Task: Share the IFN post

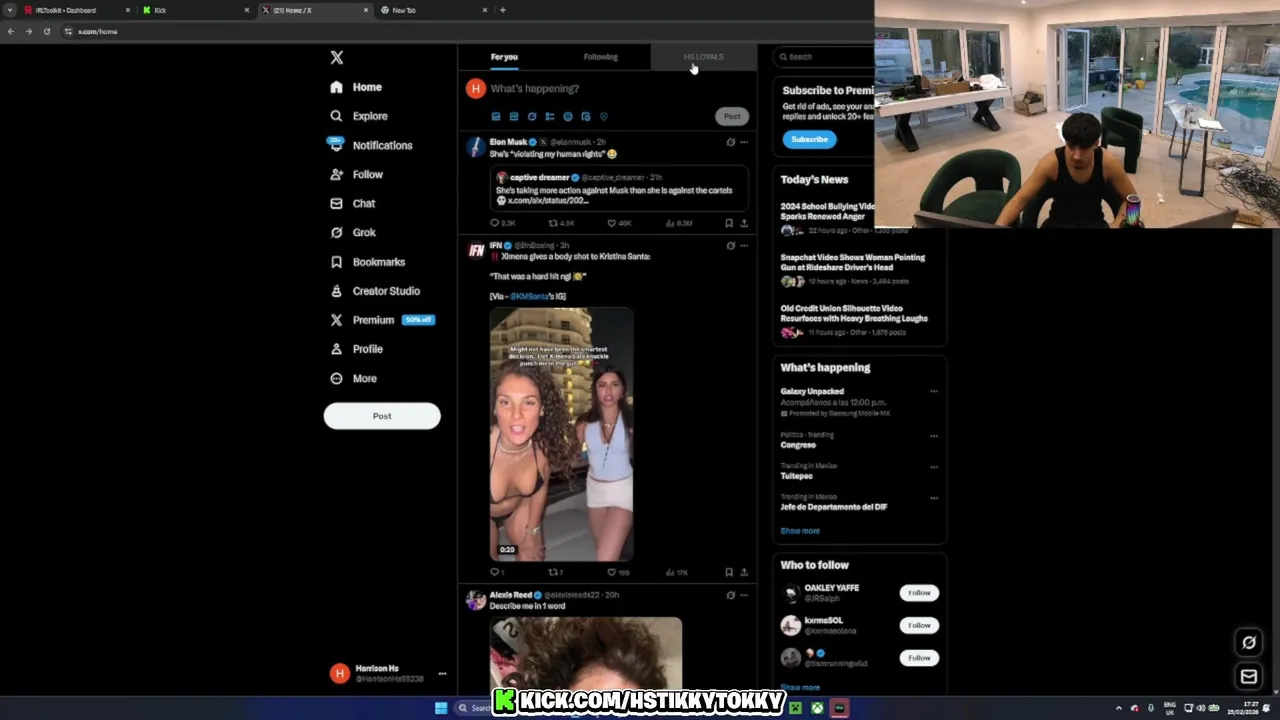Action: (744, 572)
